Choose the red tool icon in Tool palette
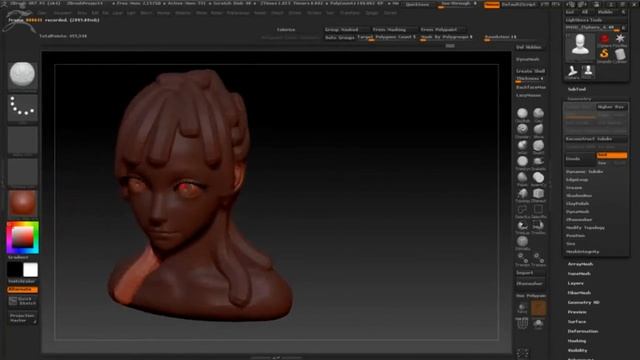The height and width of the screenshot is (360, 640). (604, 39)
